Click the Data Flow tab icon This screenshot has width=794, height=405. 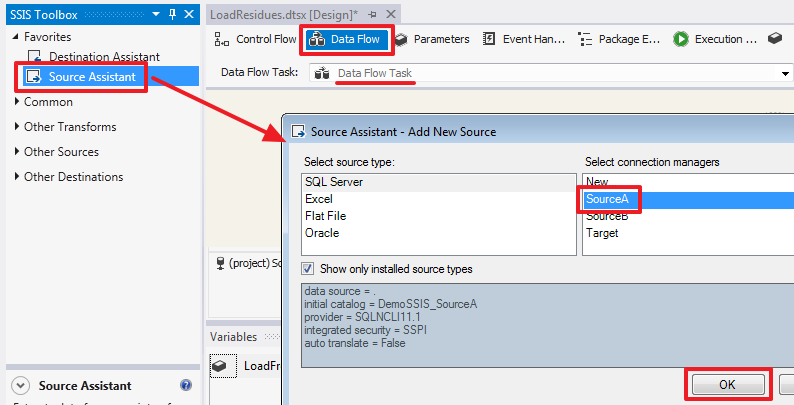(x=317, y=39)
